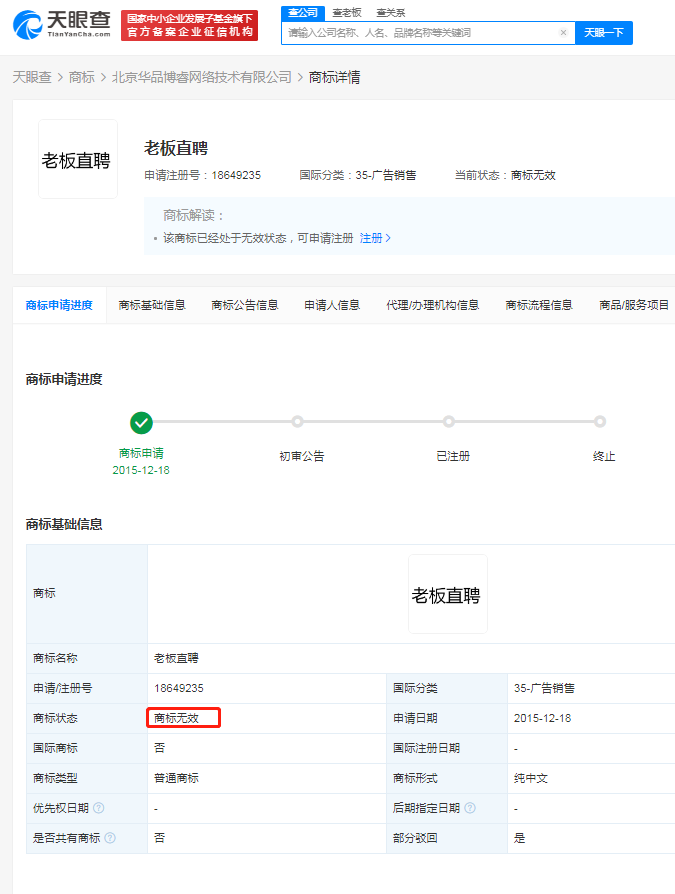The width and height of the screenshot is (675, 894).
Task: Click the 优先权日期 help question icon
Action: pyautogui.click(x=99, y=808)
